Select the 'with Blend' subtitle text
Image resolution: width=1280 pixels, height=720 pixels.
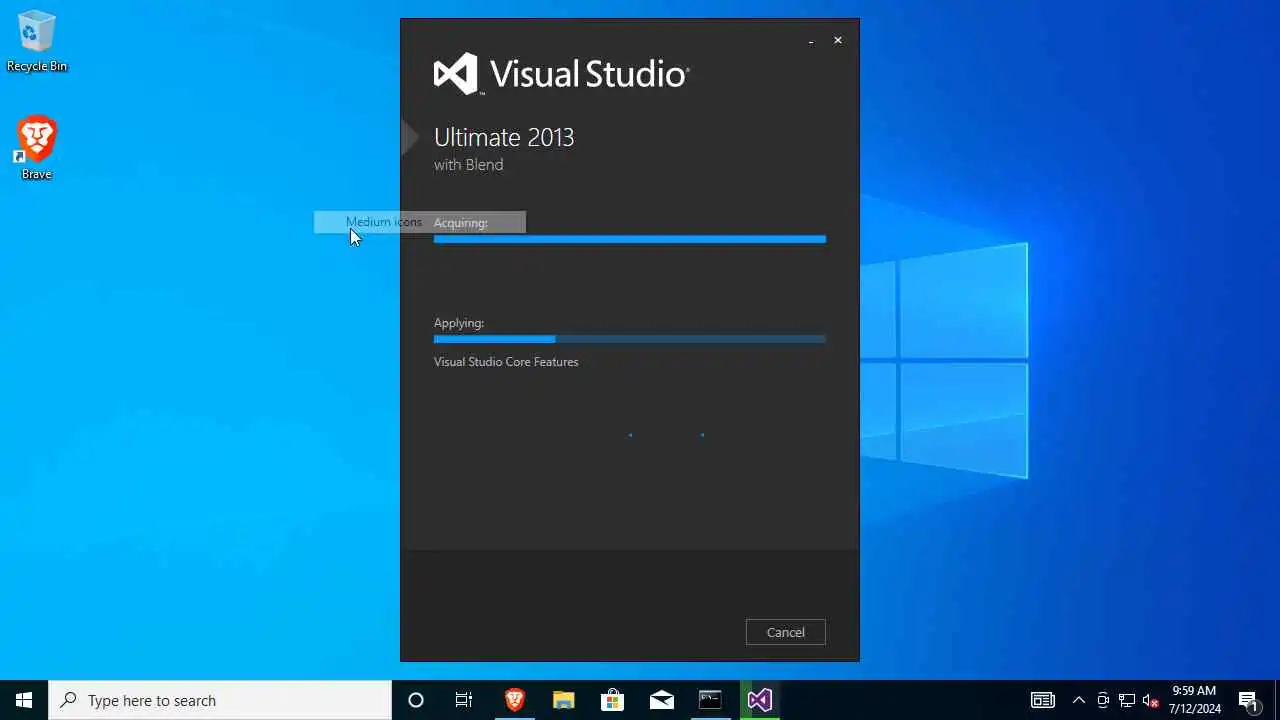click(468, 165)
